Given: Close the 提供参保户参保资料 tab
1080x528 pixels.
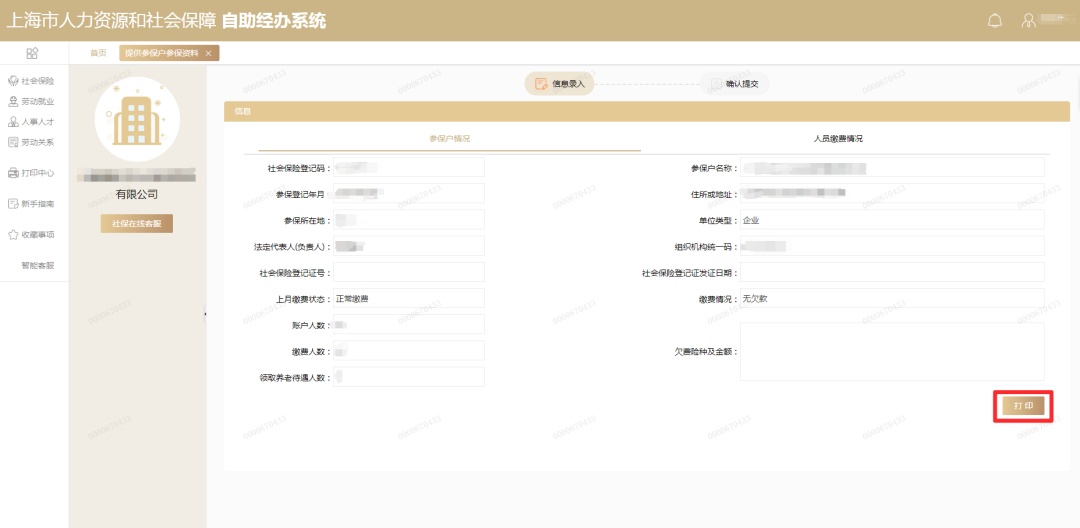Looking at the screenshot, I should pos(208,53).
